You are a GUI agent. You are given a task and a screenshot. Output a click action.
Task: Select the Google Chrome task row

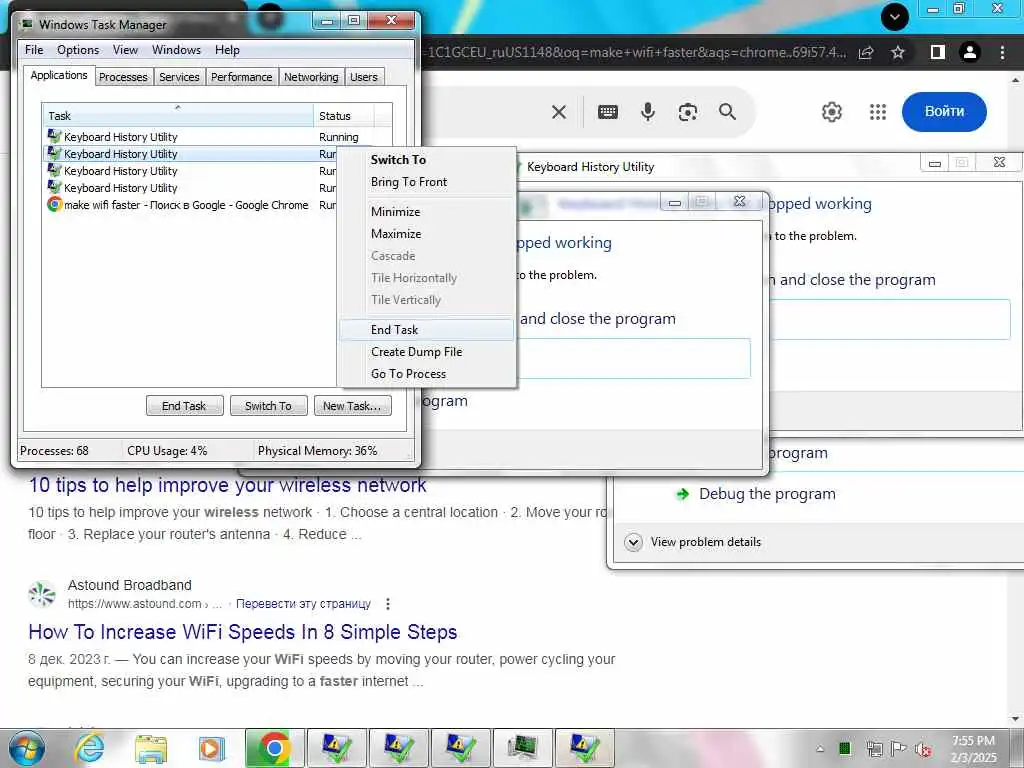[x=189, y=204]
